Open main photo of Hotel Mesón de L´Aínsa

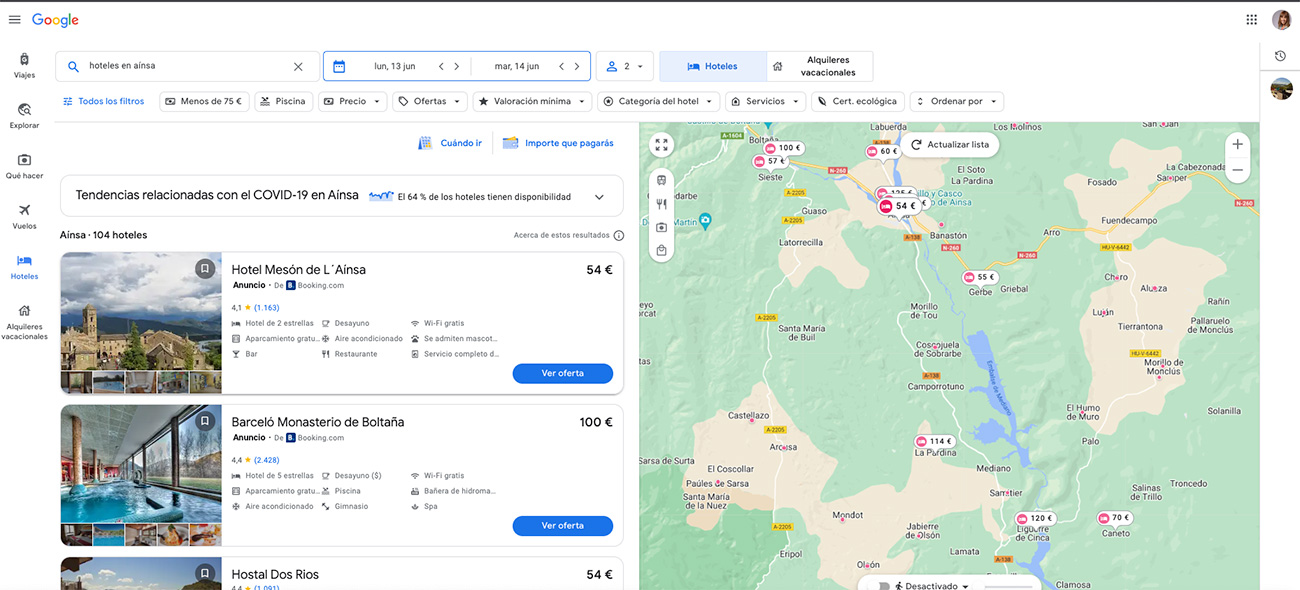coord(141,312)
